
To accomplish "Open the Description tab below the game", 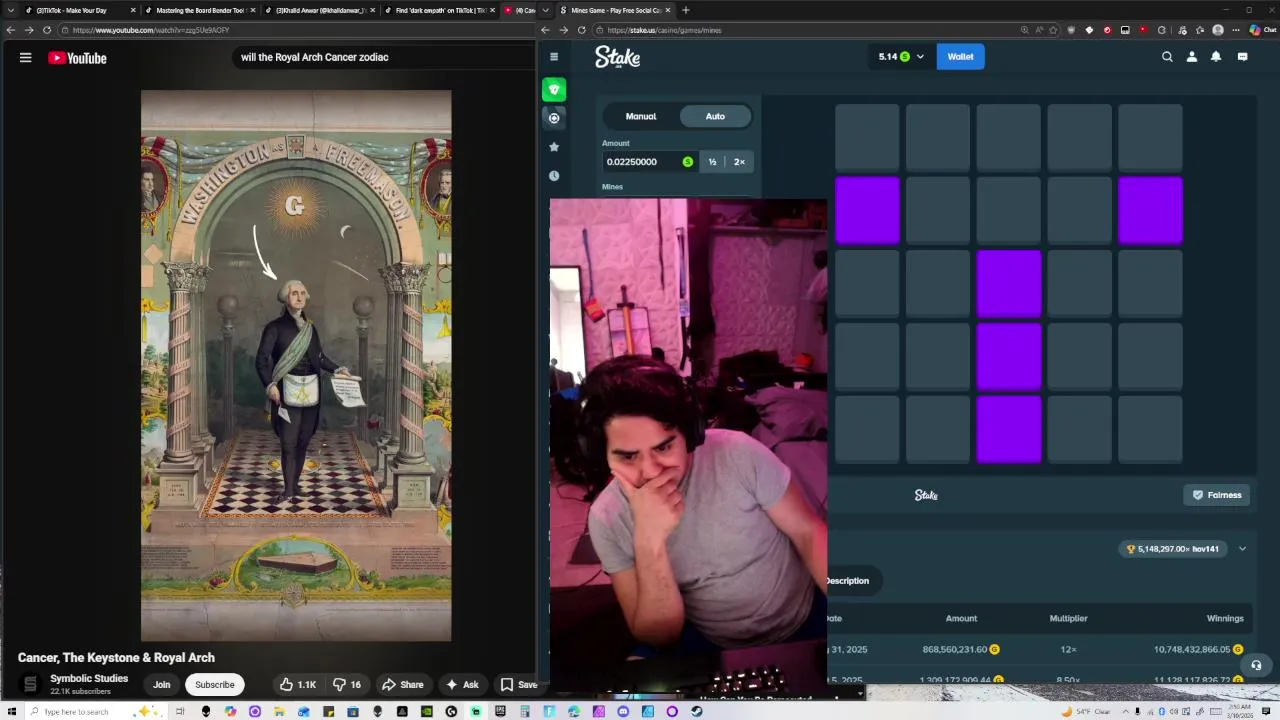I will [x=848, y=581].
